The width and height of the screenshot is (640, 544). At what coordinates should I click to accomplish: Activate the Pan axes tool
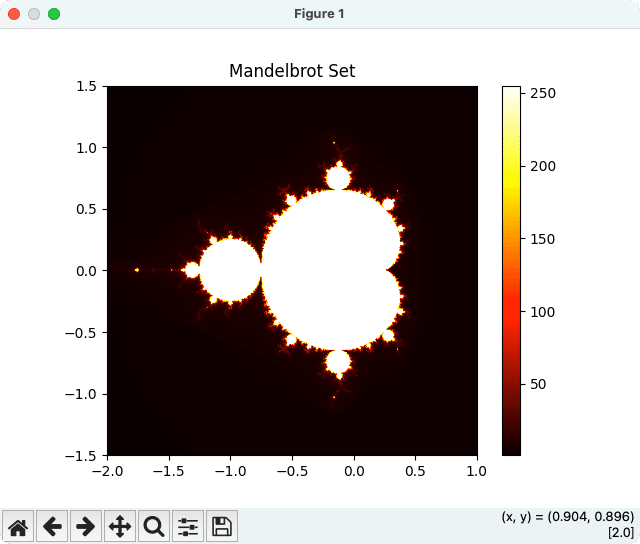pos(120,526)
